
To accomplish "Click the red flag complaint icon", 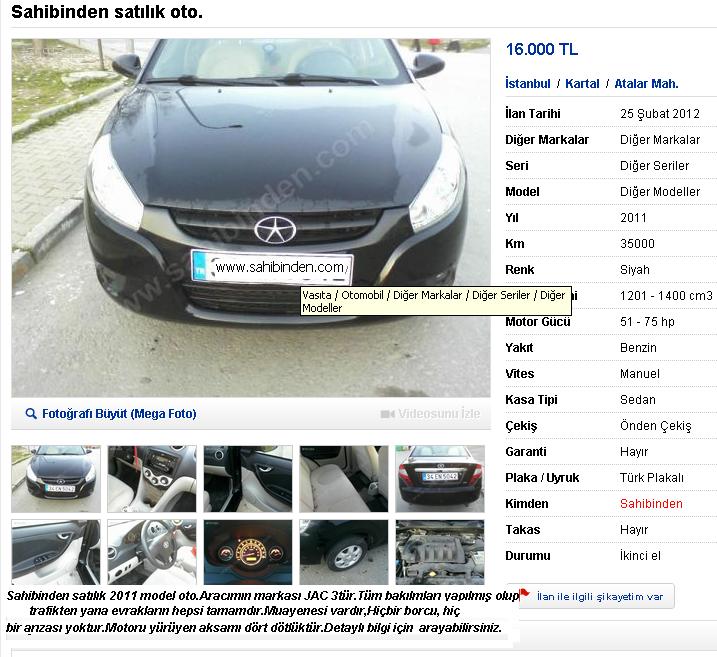I will coord(524,593).
